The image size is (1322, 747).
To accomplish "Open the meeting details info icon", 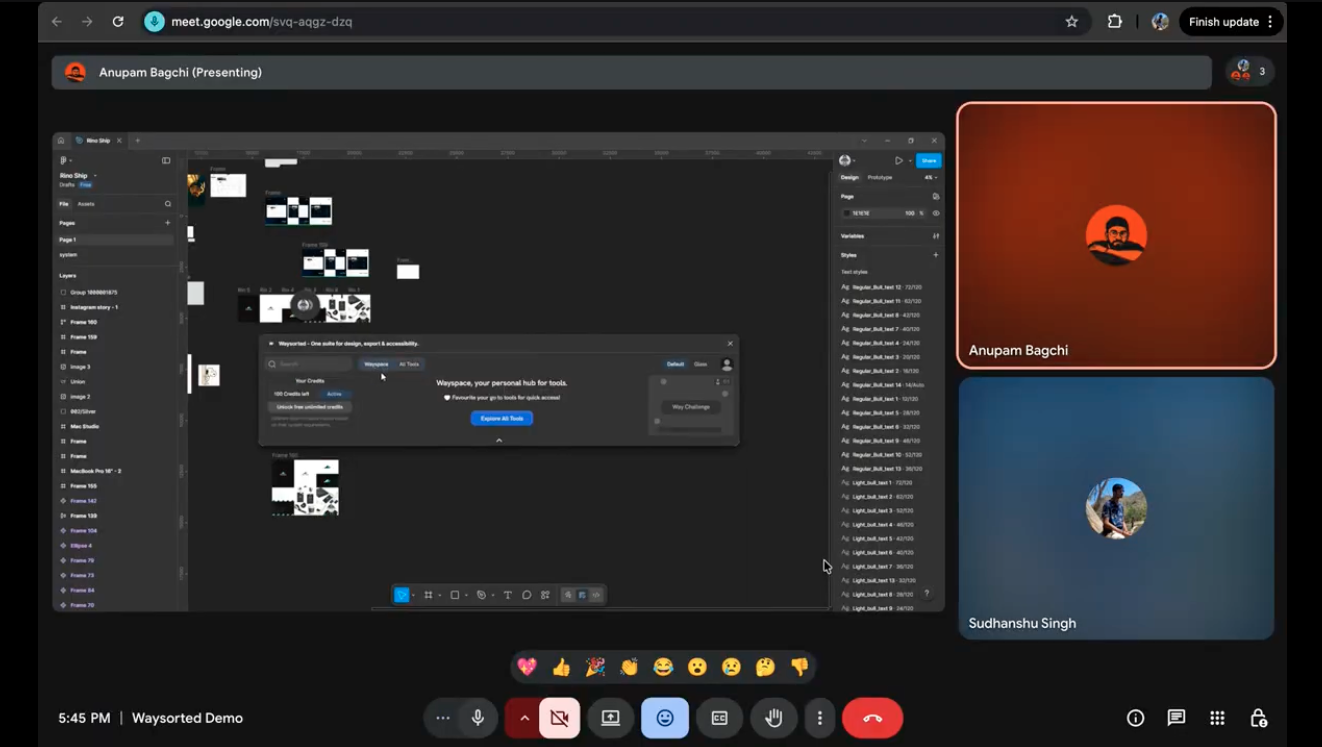I will [1135, 718].
